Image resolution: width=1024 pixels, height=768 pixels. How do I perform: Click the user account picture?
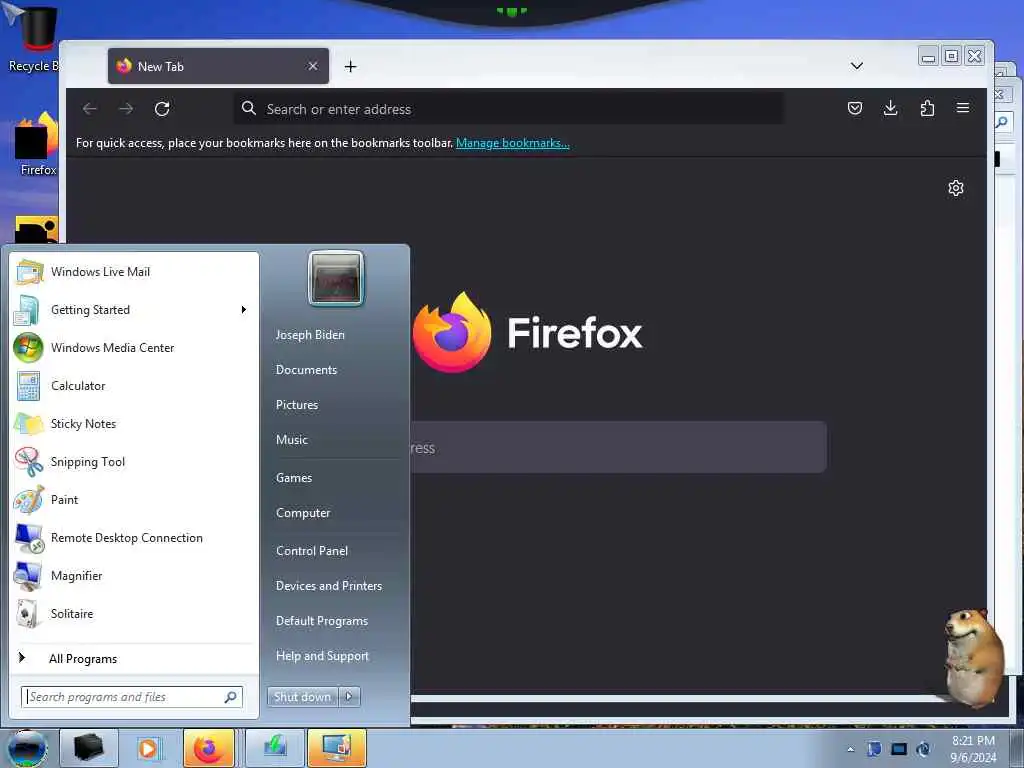(x=336, y=279)
